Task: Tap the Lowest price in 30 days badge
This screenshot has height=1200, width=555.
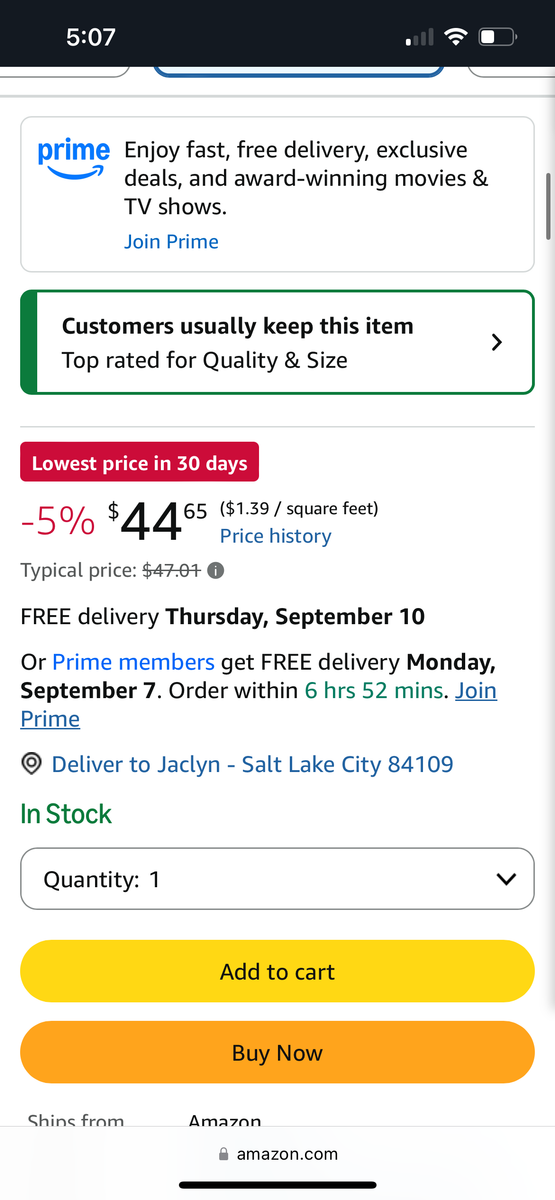Action: (x=140, y=463)
